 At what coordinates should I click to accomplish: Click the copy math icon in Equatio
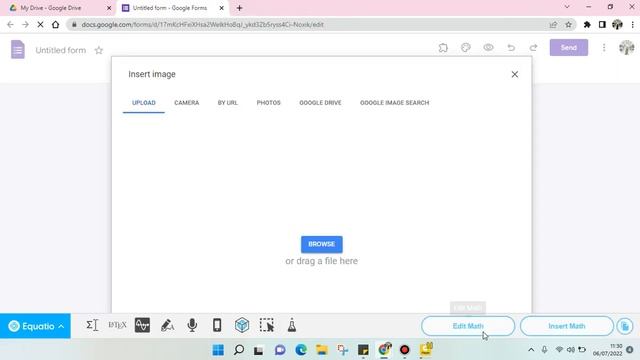[x=625, y=326]
